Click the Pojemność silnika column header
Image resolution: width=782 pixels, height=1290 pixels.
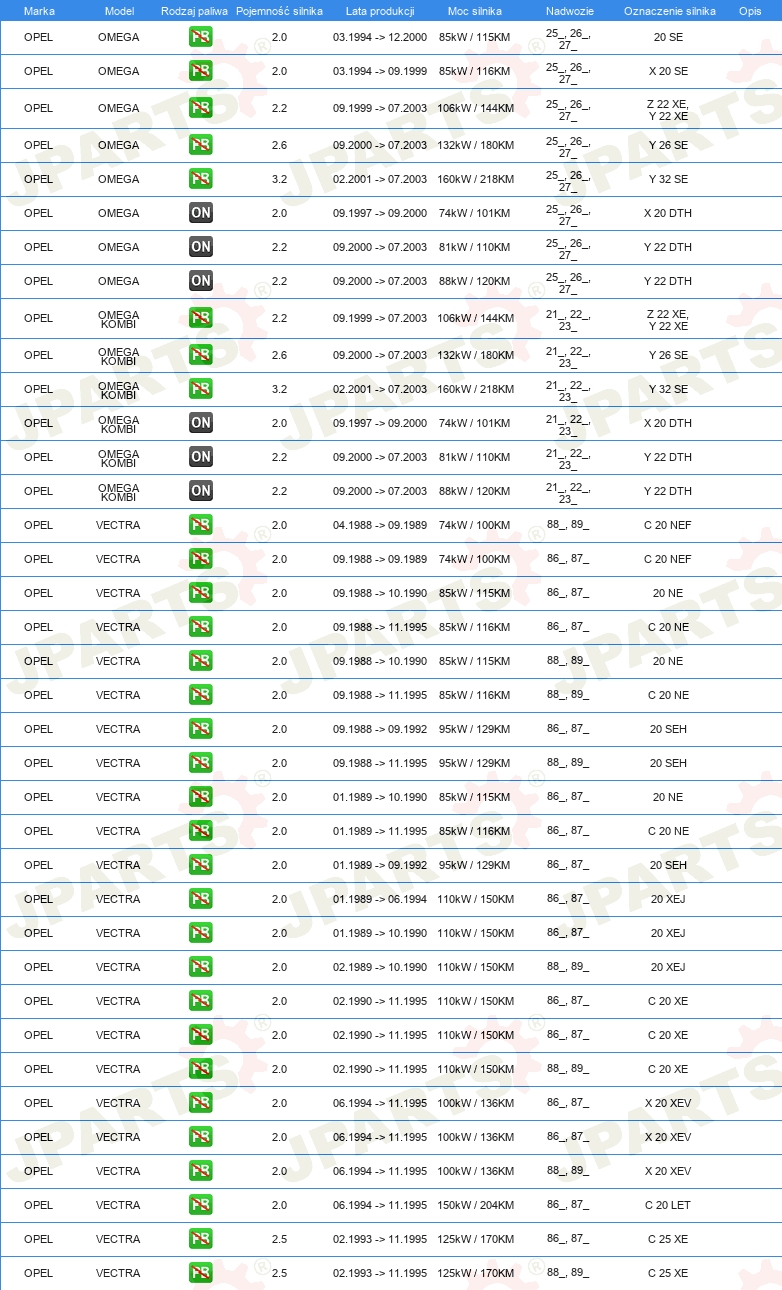[x=279, y=10]
